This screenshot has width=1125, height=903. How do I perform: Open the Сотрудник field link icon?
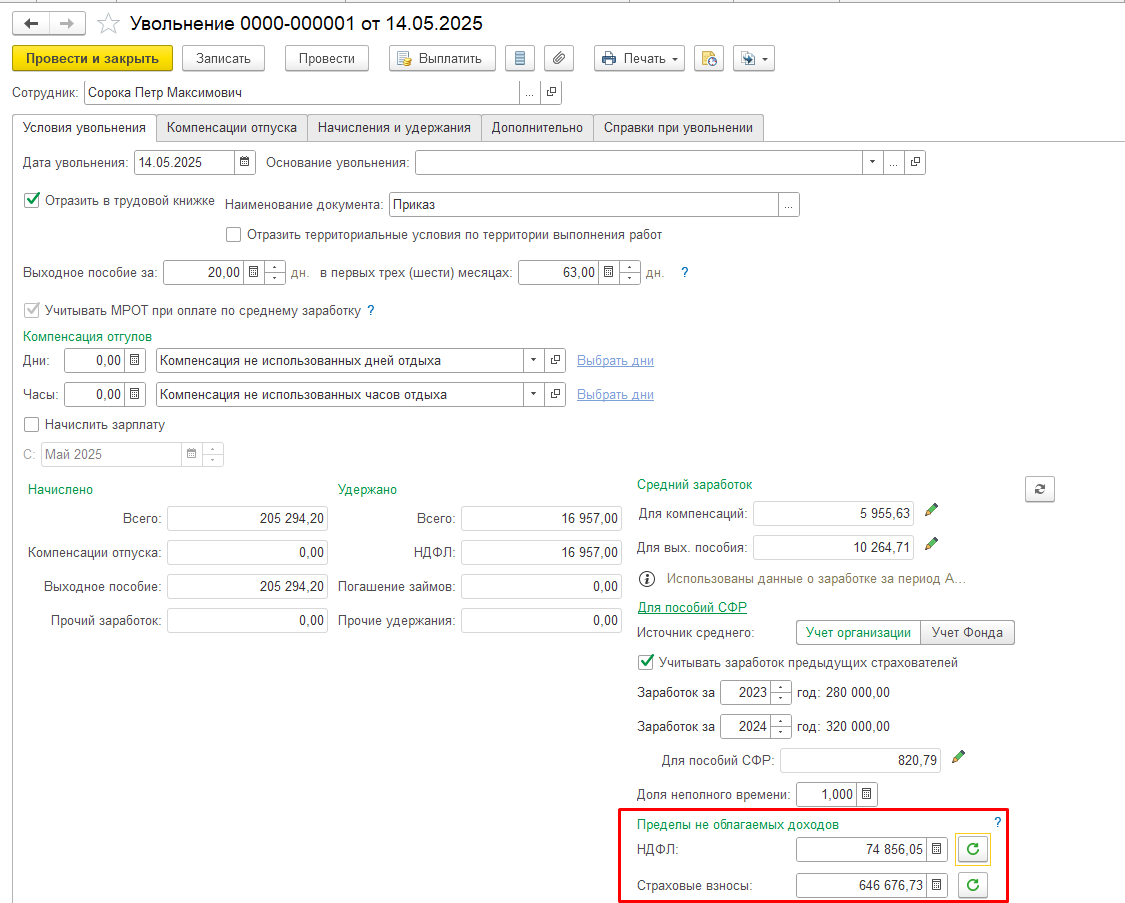(x=551, y=93)
